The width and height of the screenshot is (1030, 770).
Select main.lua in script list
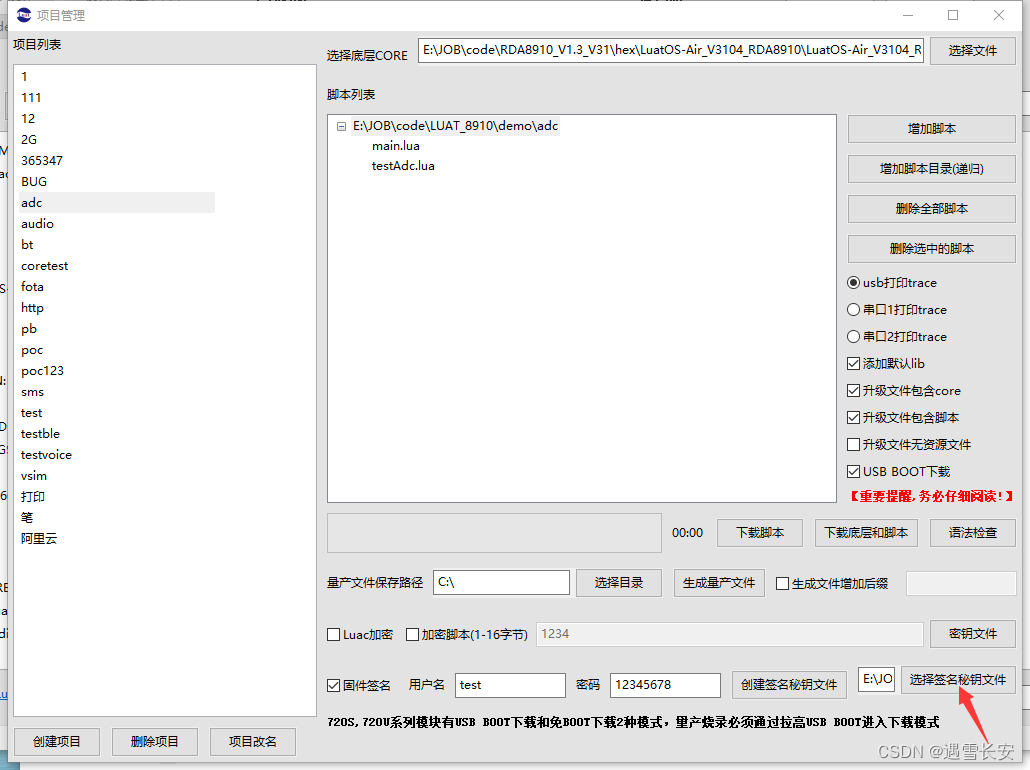coord(395,146)
